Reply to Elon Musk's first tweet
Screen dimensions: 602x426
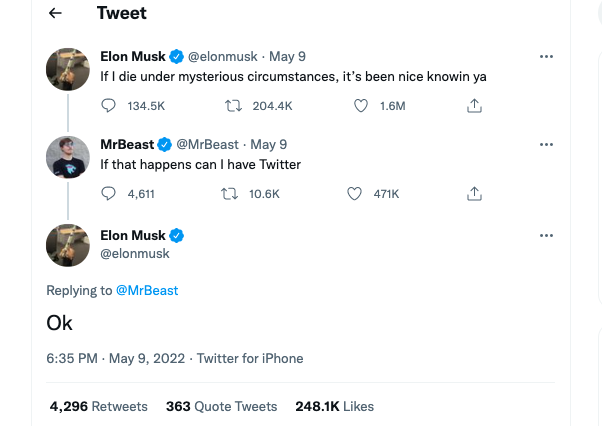[x=110, y=105]
